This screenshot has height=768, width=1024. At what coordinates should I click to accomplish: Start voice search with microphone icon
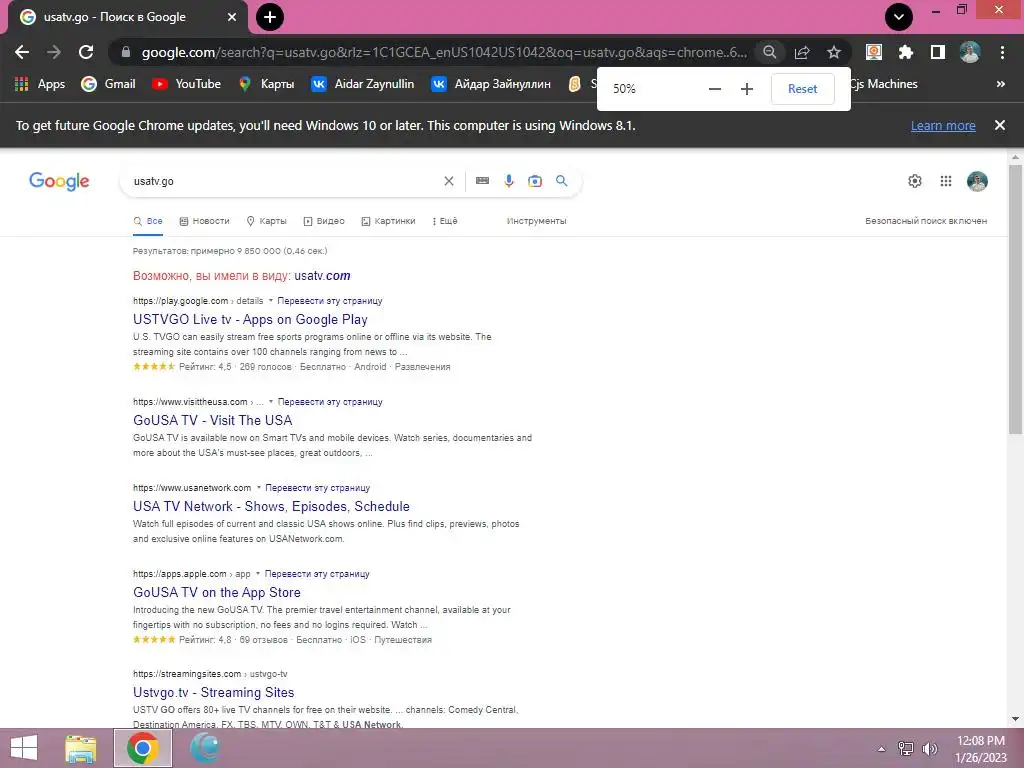[x=509, y=181]
